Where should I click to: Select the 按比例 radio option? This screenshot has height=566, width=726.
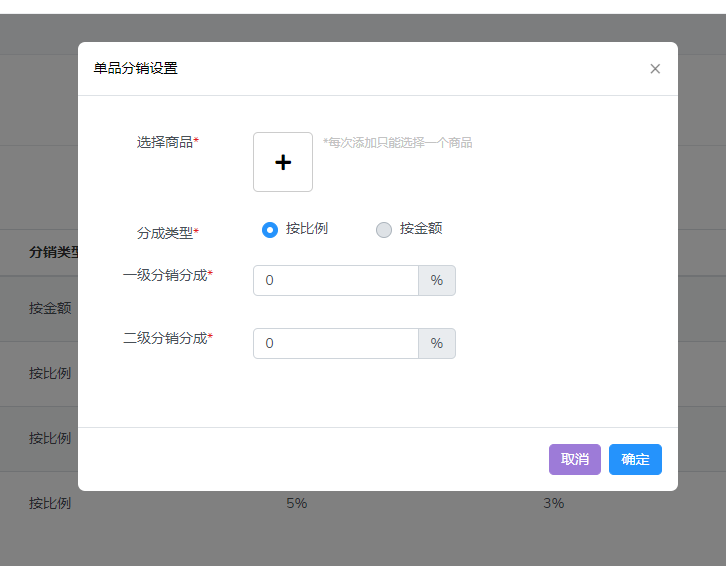270,230
